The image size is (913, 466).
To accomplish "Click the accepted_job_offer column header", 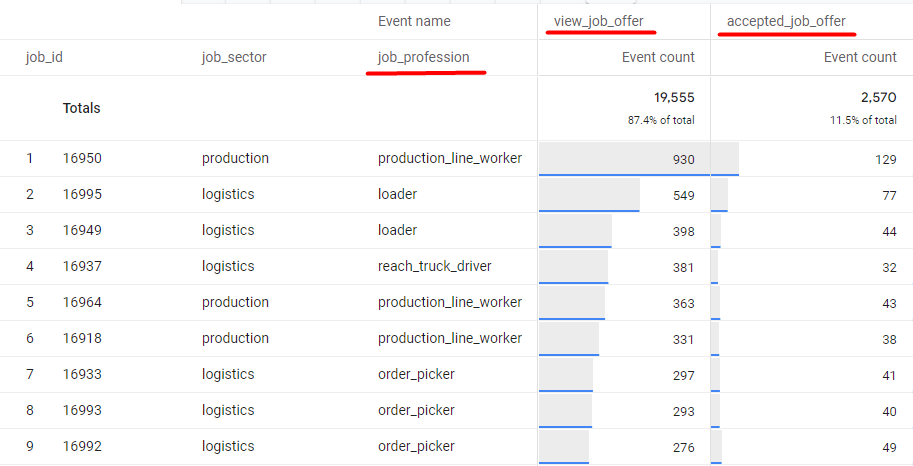I will point(786,21).
